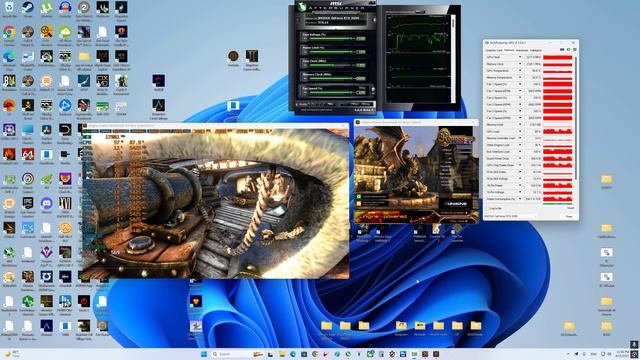This screenshot has height=360, width=640.
Task: Click the Unigine logo in Heaven launcher
Action: [455, 203]
